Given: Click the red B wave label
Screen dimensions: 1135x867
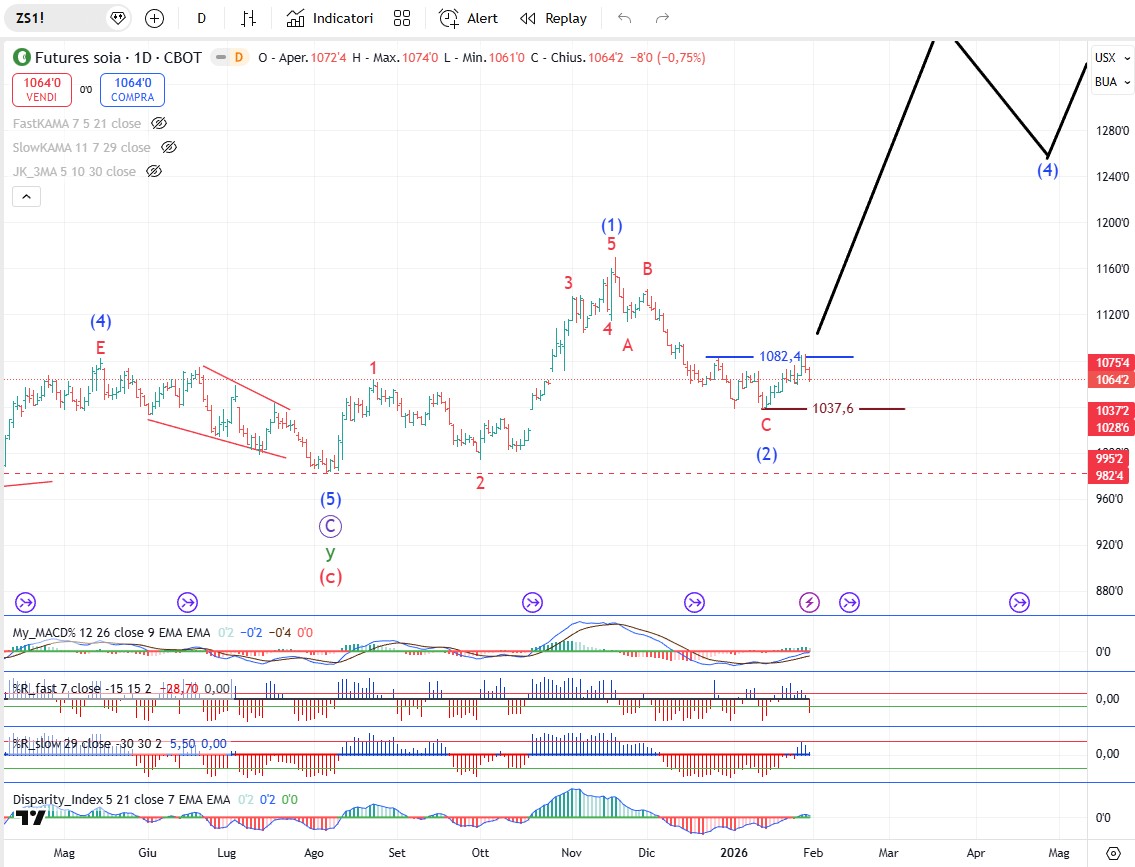Looking at the screenshot, I should click(x=647, y=268).
